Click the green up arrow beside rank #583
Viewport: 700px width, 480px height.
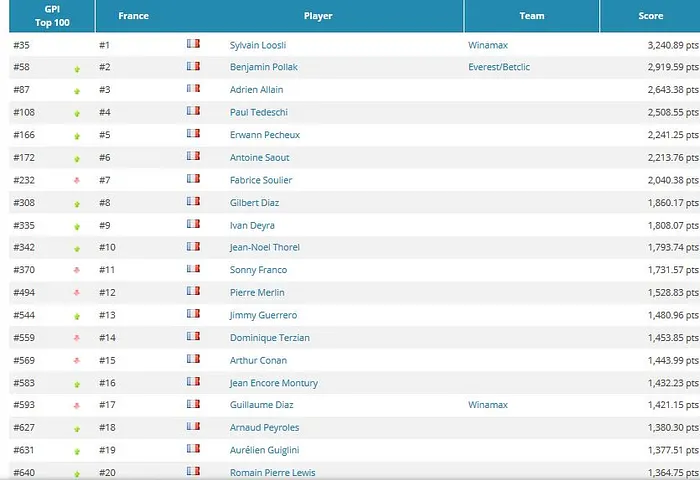(77, 384)
